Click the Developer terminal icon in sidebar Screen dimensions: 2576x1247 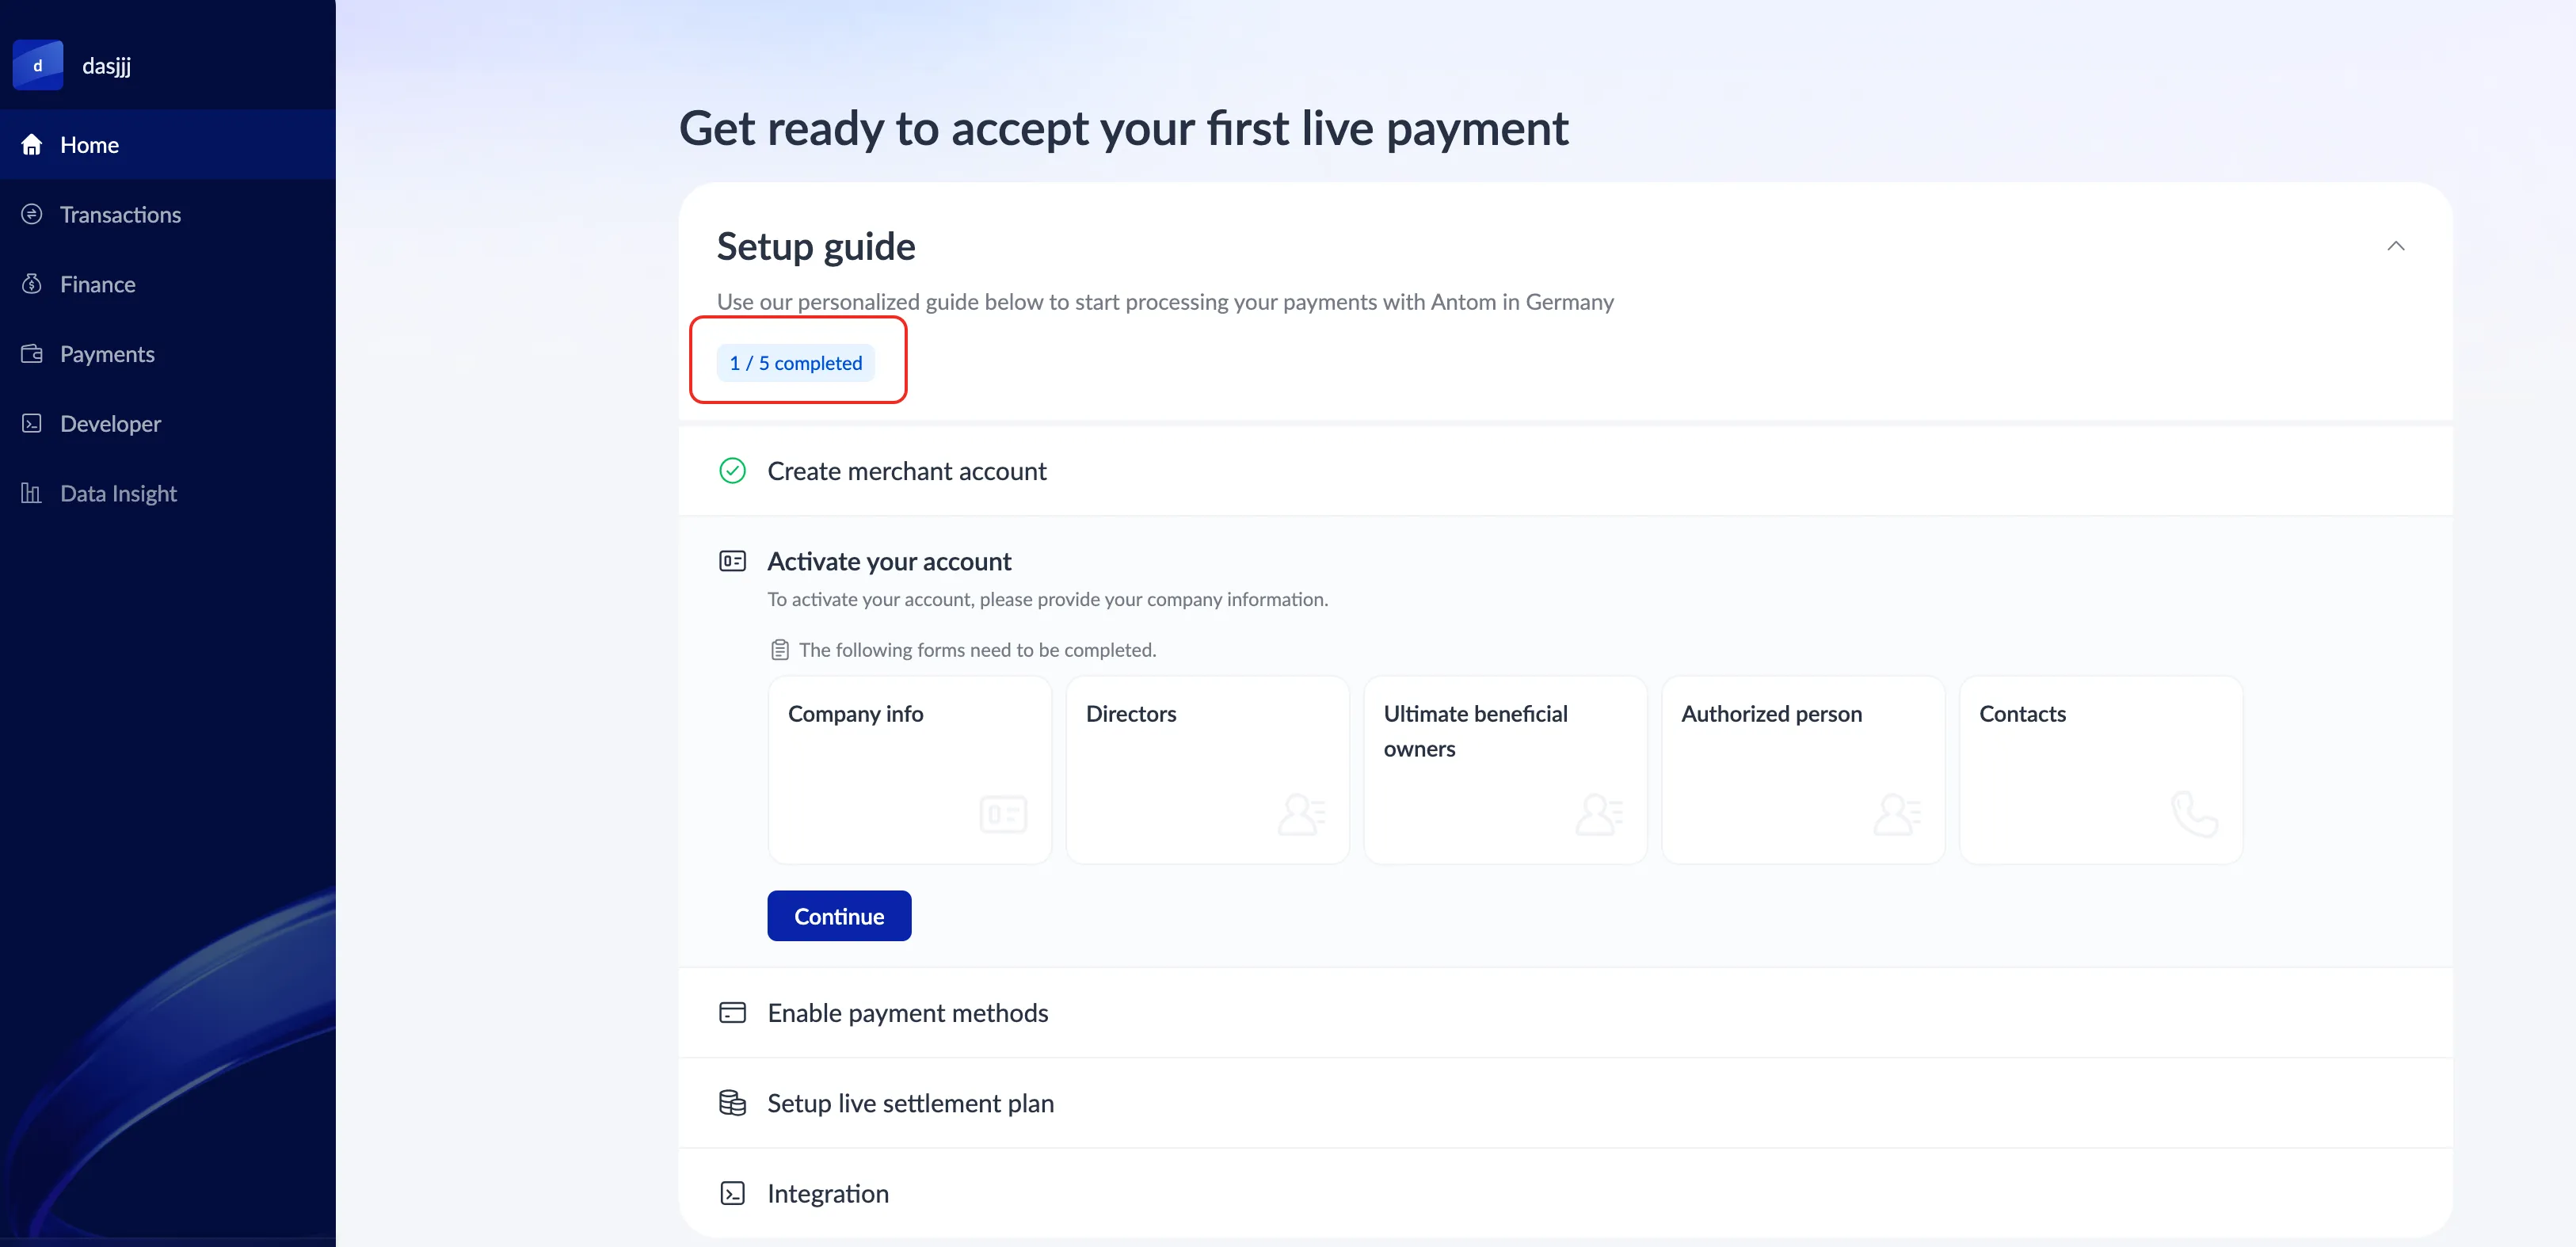32,424
